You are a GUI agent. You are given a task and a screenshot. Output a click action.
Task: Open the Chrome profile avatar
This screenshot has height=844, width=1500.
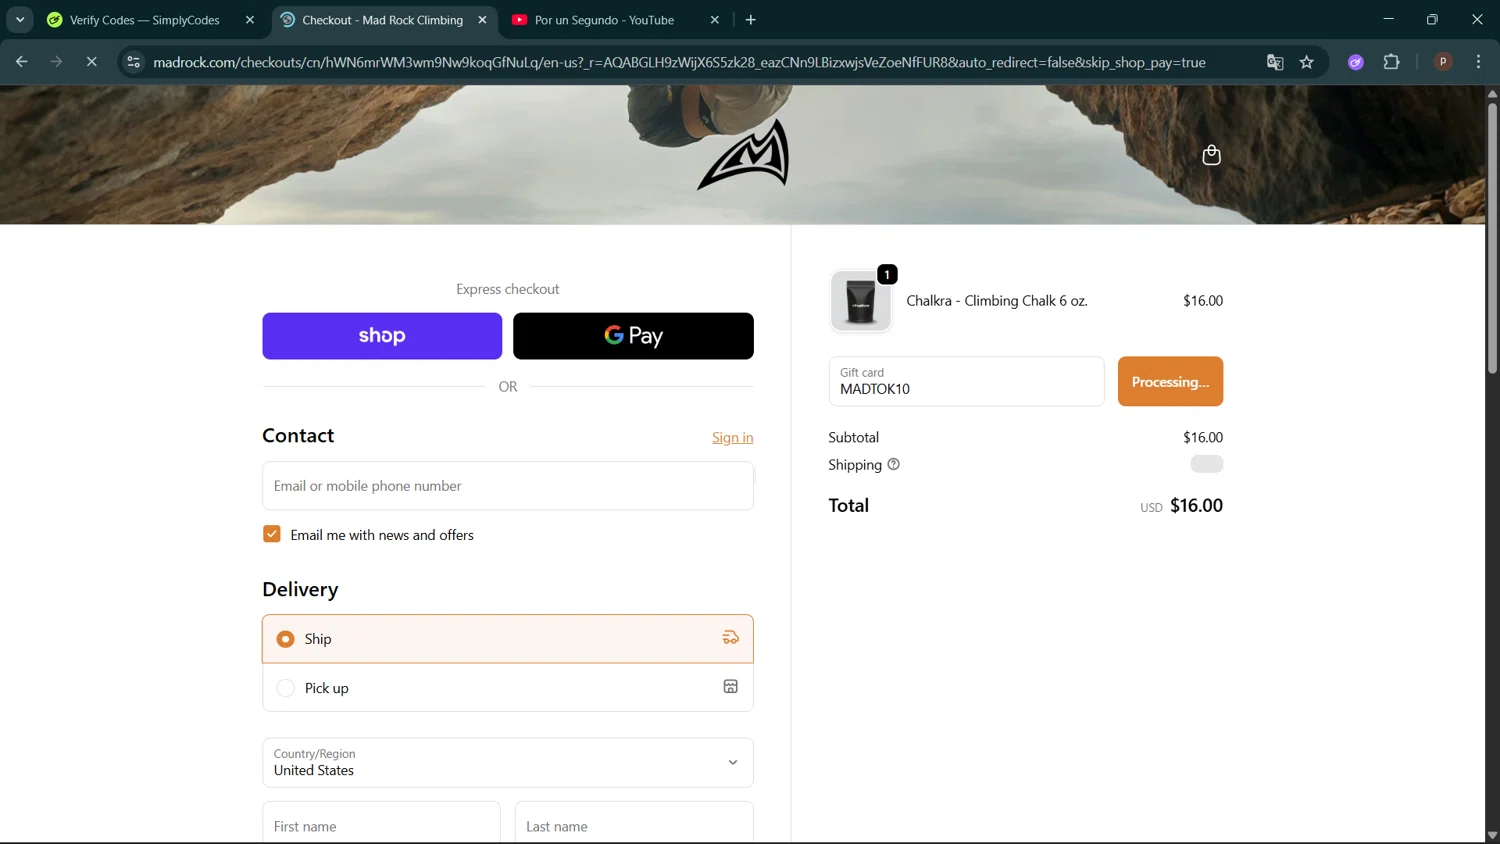tap(1443, 62)
